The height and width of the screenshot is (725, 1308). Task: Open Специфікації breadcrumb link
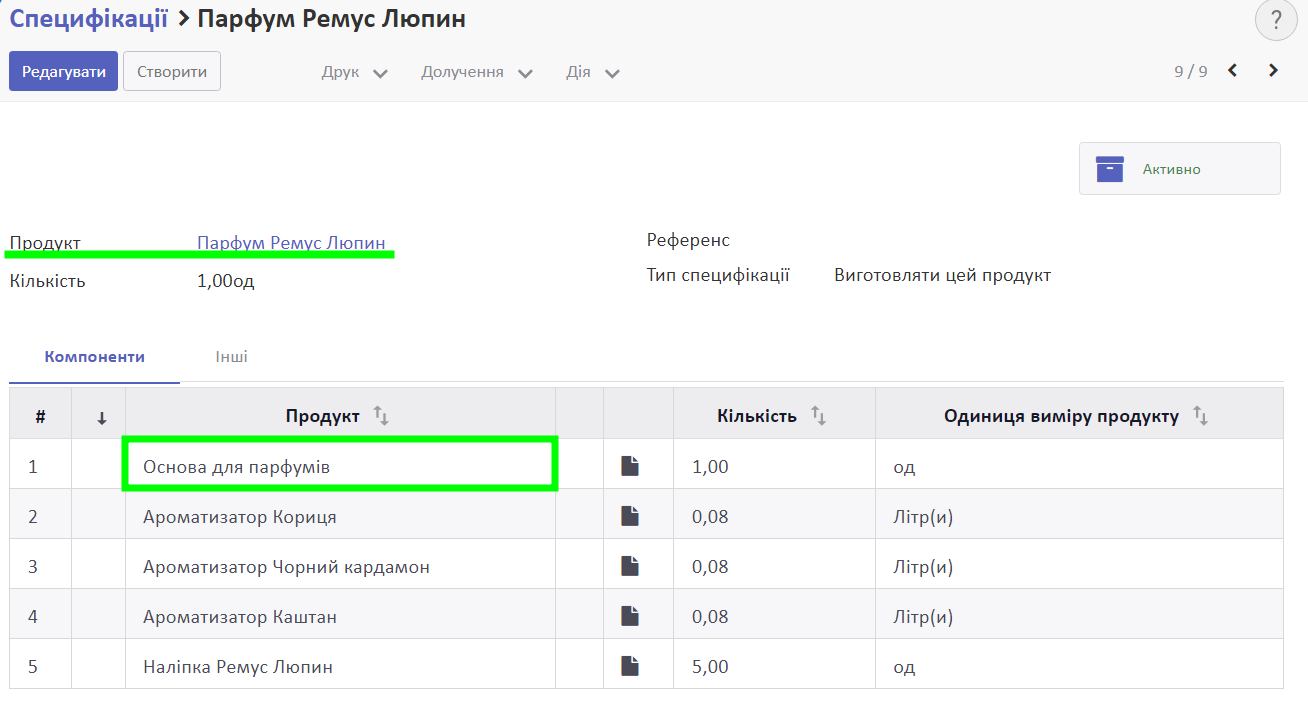(x=89, y=18)
